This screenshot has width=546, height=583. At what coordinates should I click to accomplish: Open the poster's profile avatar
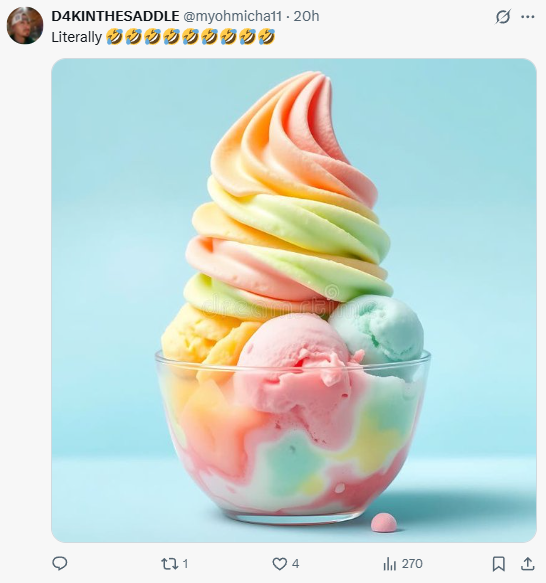tap(25, 25)
